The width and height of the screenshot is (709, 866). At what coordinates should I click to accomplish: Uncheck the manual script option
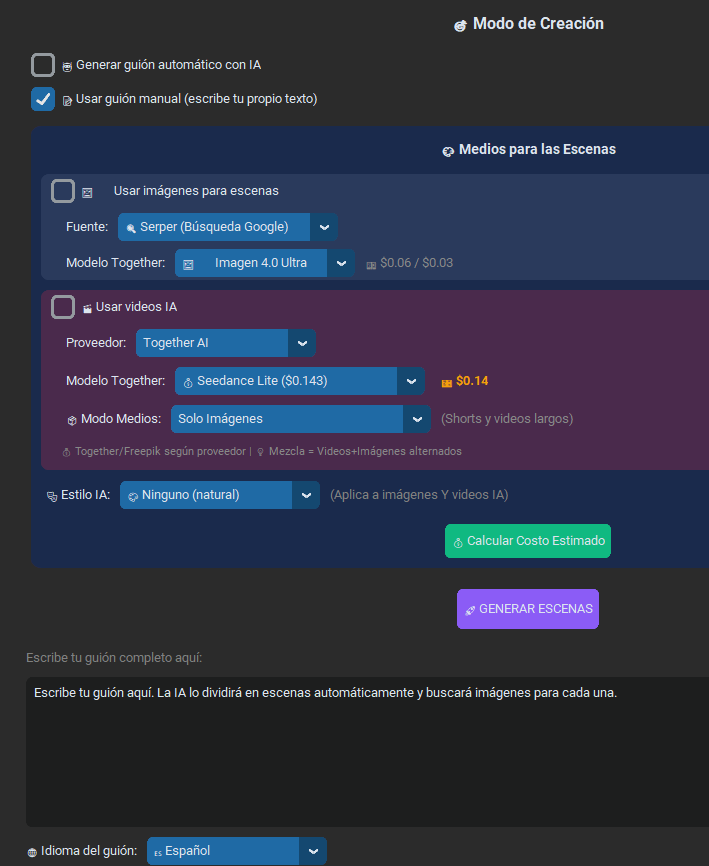43,99
